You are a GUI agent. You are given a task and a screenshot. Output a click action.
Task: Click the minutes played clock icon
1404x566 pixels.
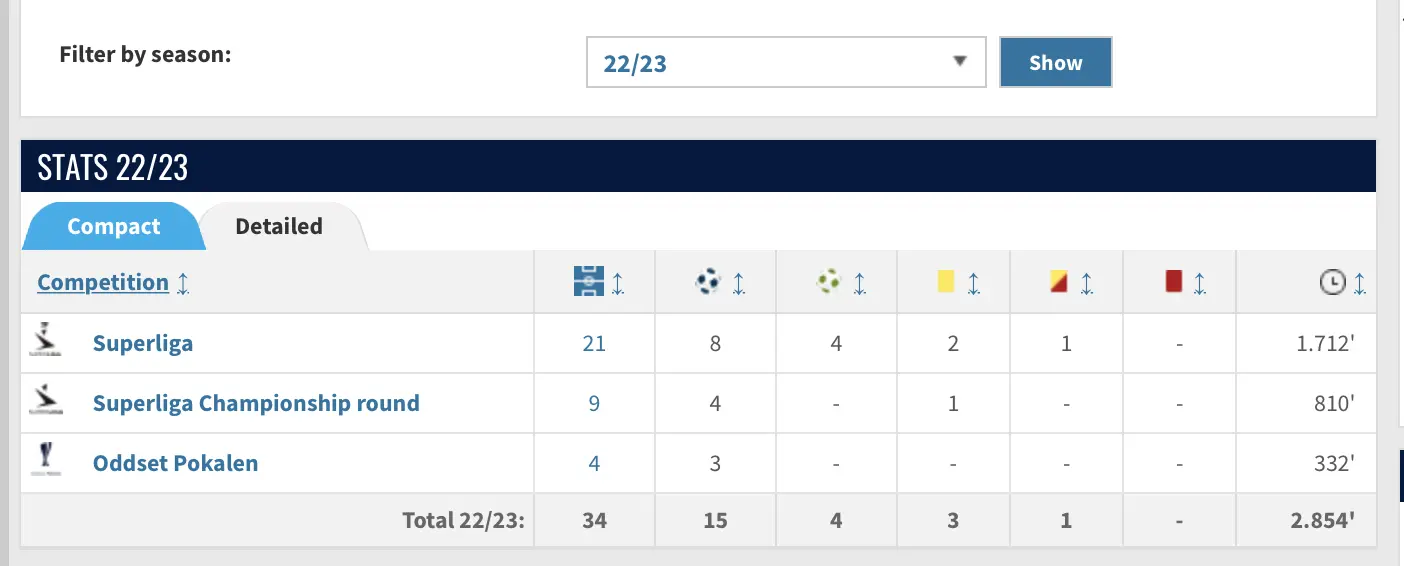tap(1332, 283)
